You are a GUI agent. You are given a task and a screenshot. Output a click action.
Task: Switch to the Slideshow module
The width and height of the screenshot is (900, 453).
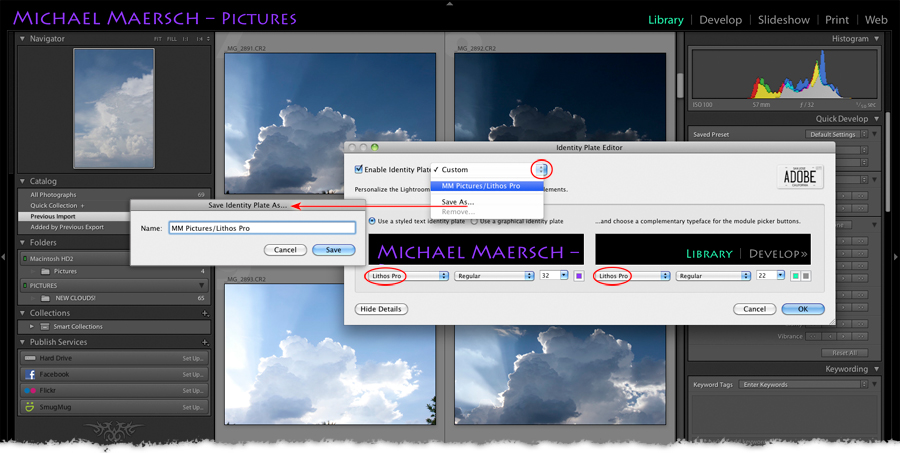pos(783,20)
